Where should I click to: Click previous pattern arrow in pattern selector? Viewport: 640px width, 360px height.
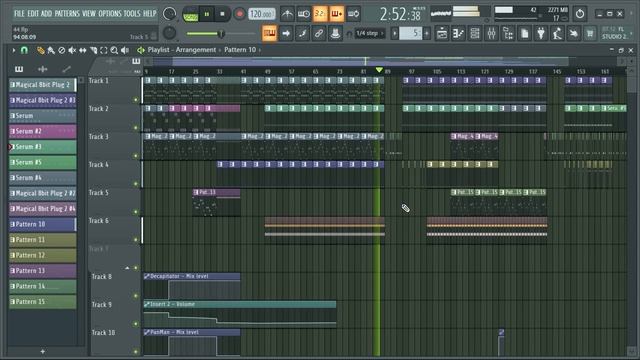click(395, 33)
